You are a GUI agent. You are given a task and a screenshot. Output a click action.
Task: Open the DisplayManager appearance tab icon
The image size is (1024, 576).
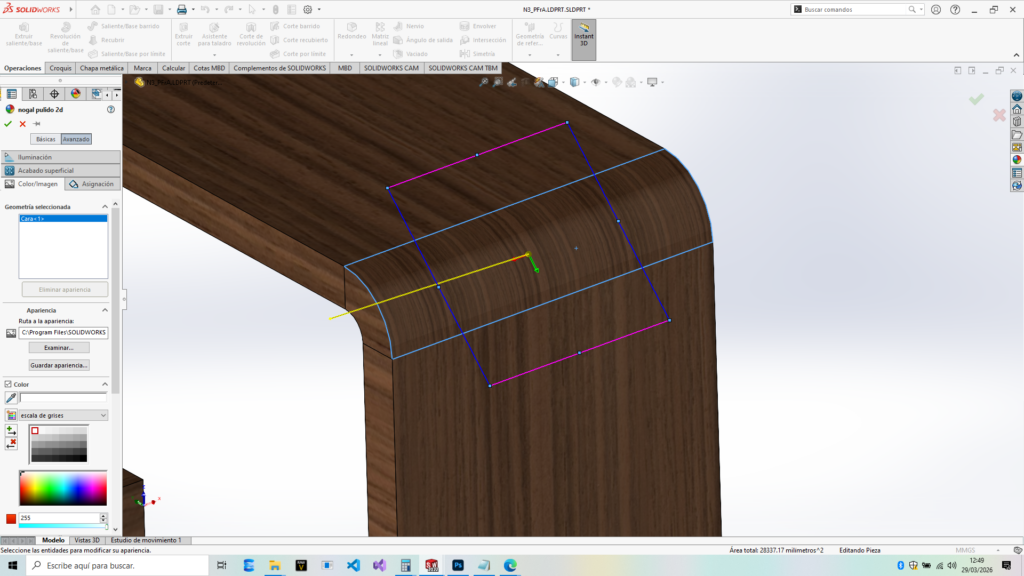tap(75, 94)
